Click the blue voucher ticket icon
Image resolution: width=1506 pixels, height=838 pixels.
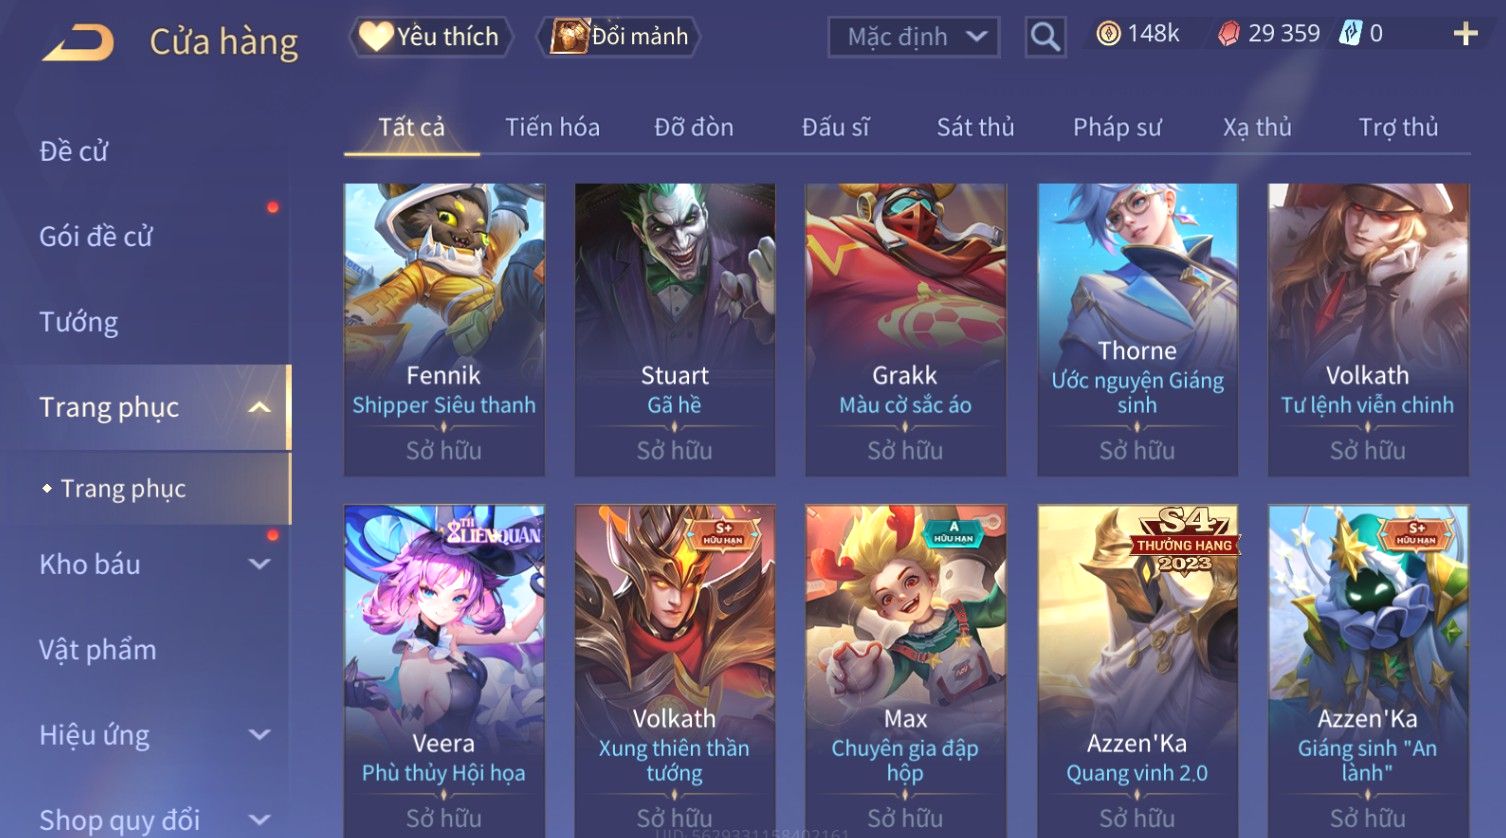1351,34
